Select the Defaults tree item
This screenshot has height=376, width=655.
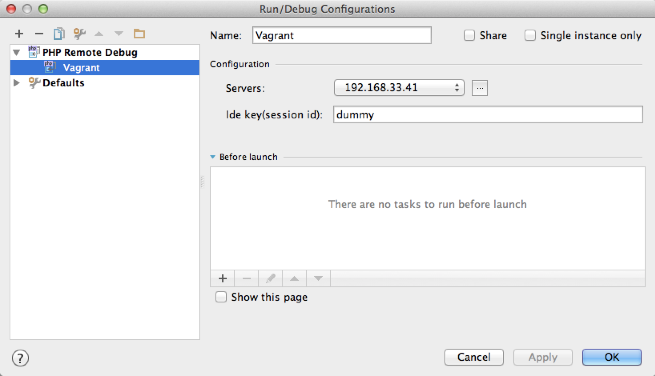63,83
